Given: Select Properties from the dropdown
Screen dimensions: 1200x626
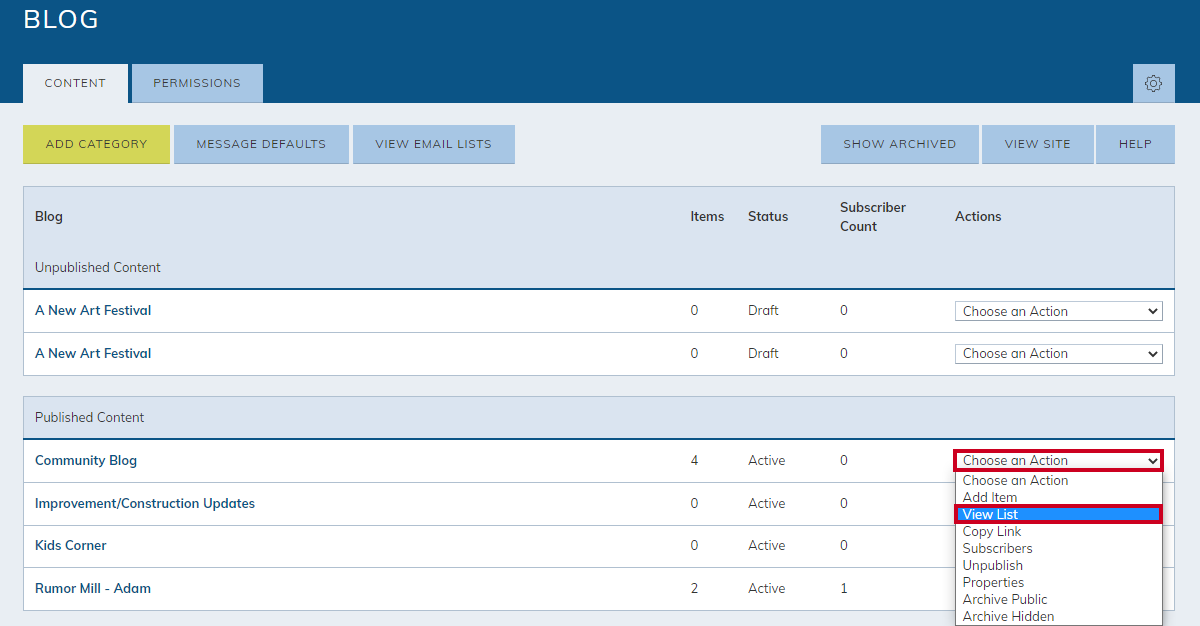Looking at the screenshot, I should click(1059, 582).
